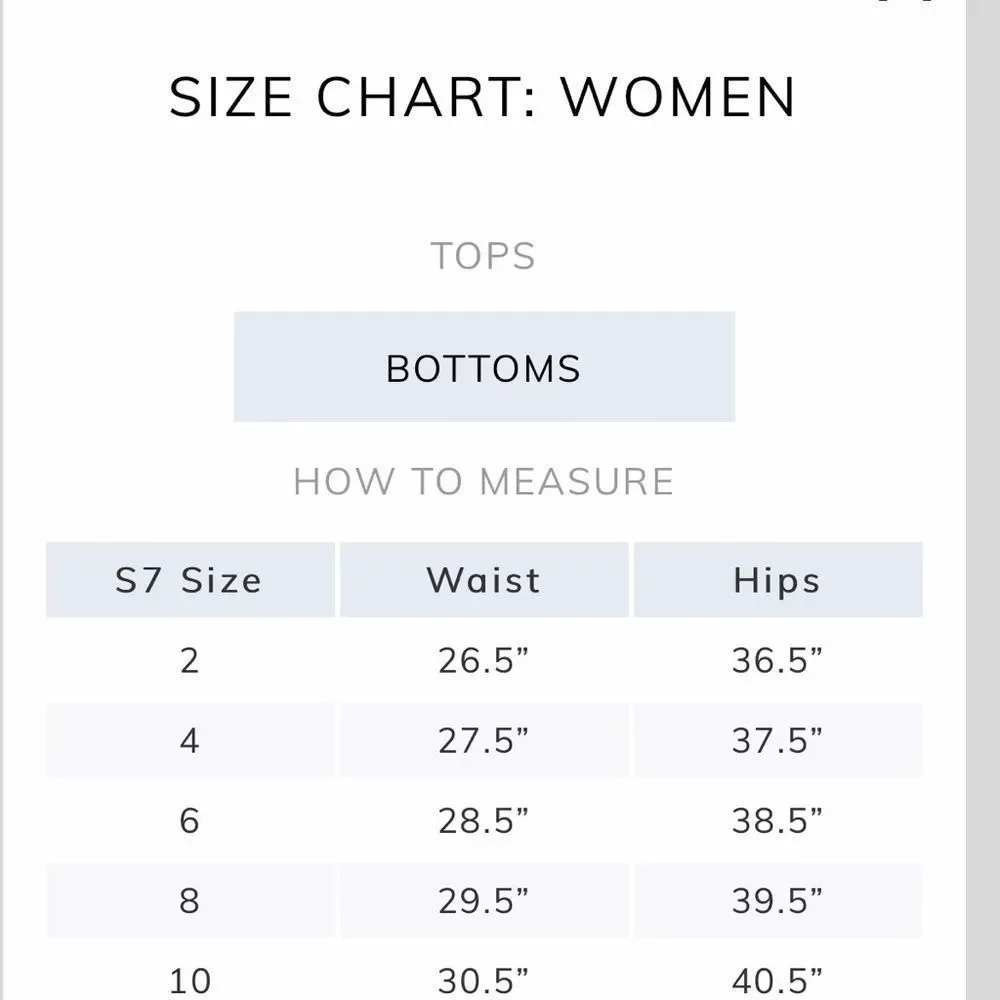1000x1000 pixels.
Task: Click the 29.5" waist cell
Action: pyautogui.click(x=484, y=901)
